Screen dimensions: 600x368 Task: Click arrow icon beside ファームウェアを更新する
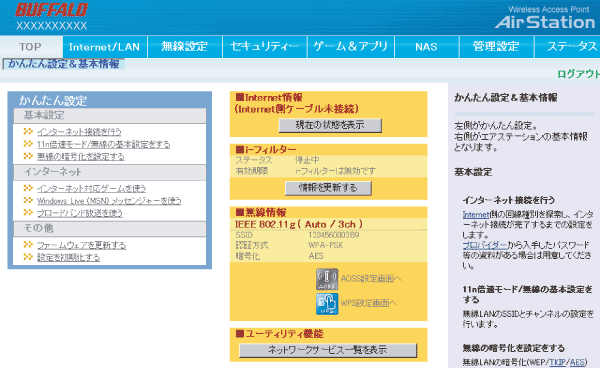[28, 244]
